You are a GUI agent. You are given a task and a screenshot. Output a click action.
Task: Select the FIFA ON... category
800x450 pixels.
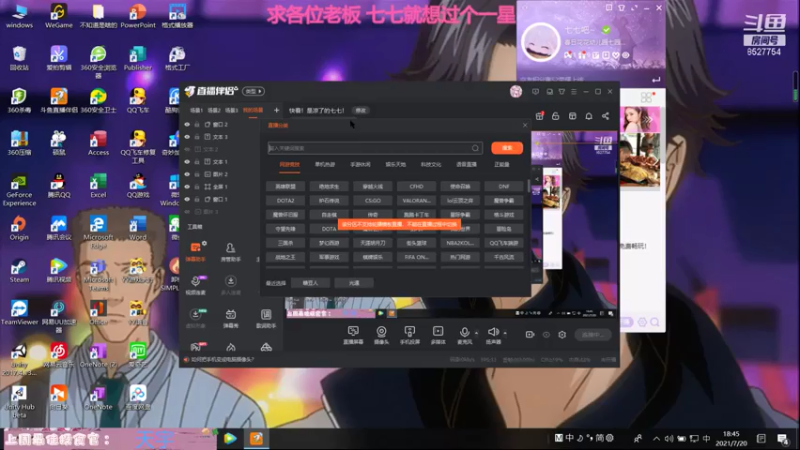pos(416,257)
